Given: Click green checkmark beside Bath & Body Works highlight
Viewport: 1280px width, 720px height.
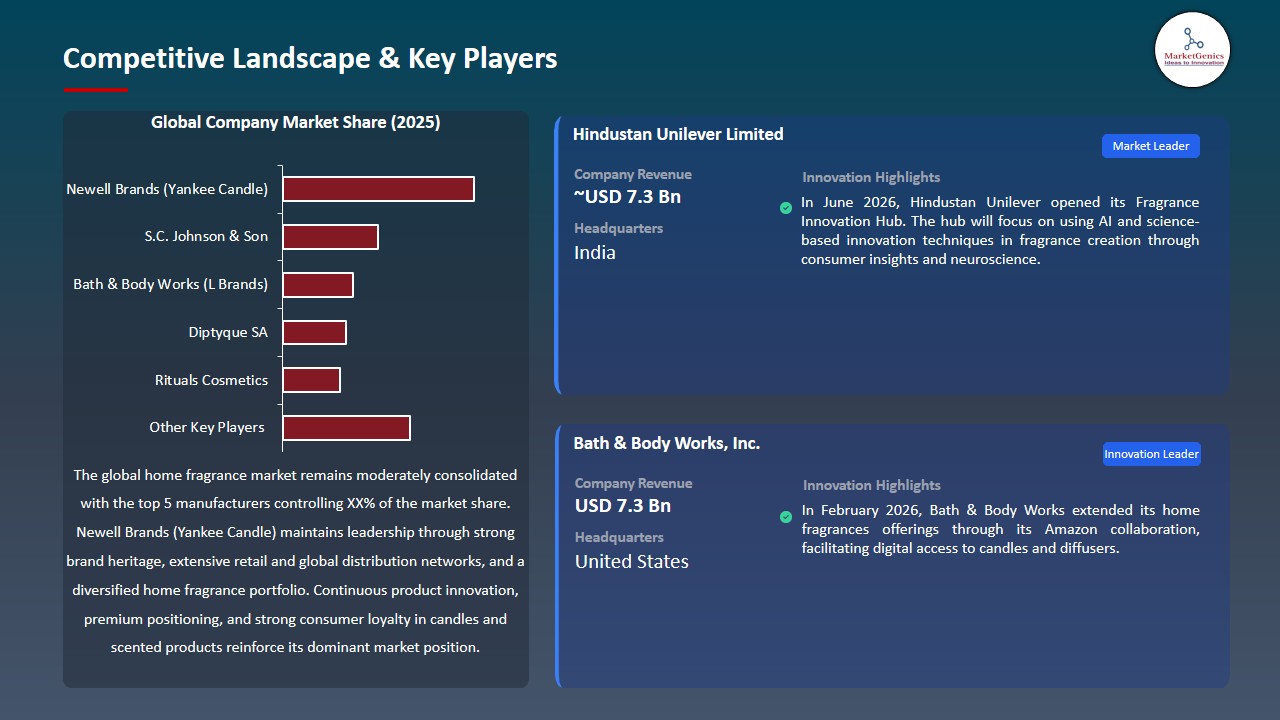Looking at the screenshot, I should click(x=786, y=516).
